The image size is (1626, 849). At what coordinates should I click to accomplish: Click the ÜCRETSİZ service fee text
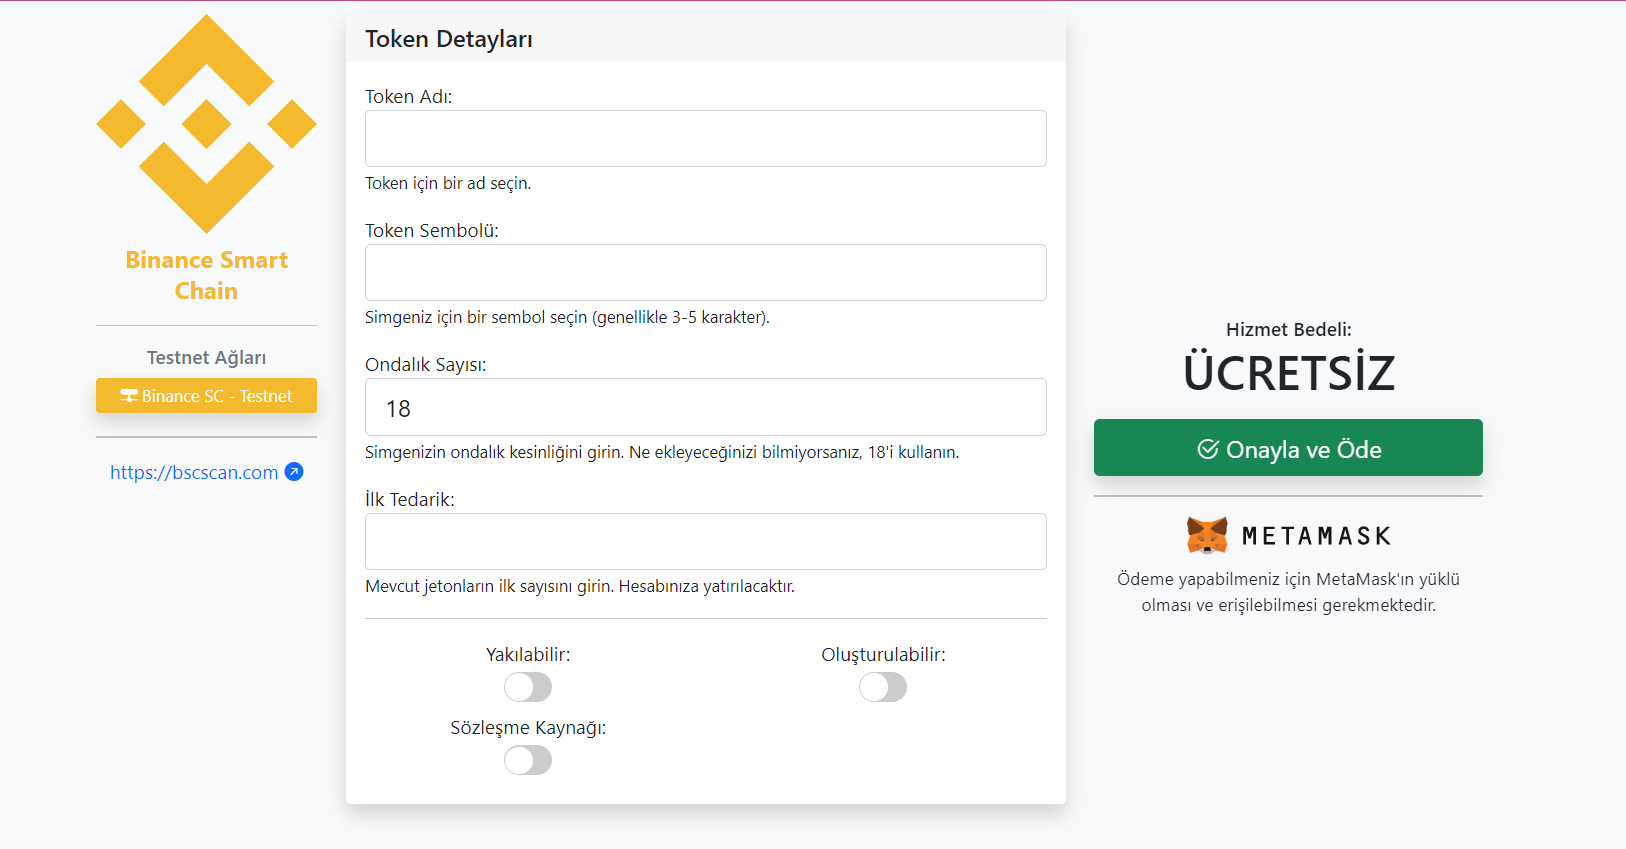point(1288,372)
